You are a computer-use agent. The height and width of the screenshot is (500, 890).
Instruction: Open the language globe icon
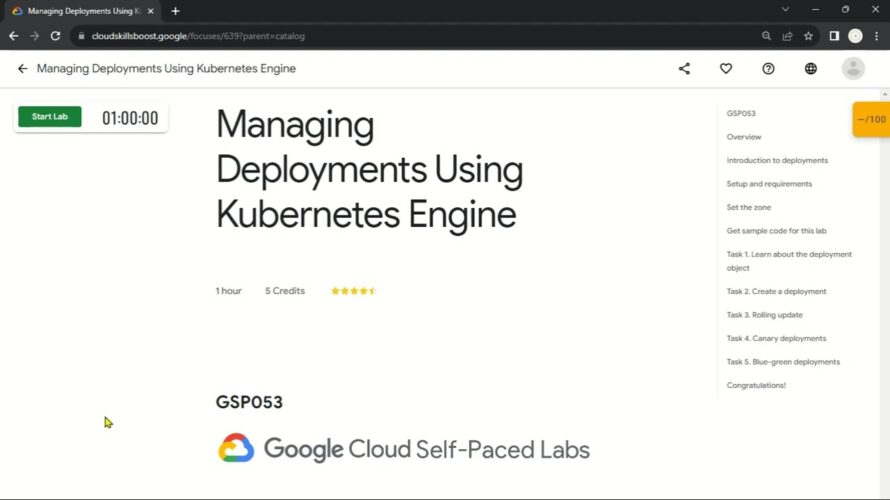tap(811, 69)
